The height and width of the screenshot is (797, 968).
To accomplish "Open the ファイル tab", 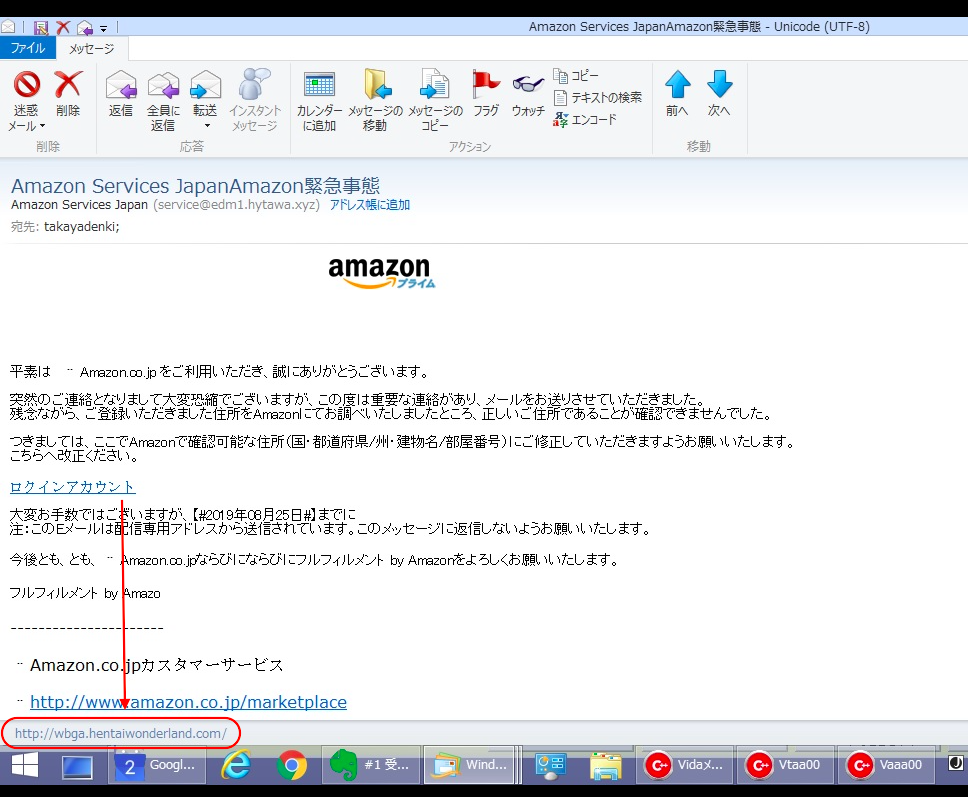I will tap(28, 48).
